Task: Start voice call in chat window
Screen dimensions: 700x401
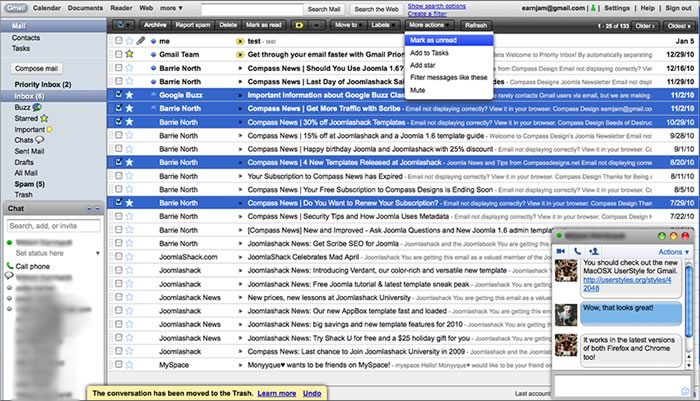Action: coord(577,251)
